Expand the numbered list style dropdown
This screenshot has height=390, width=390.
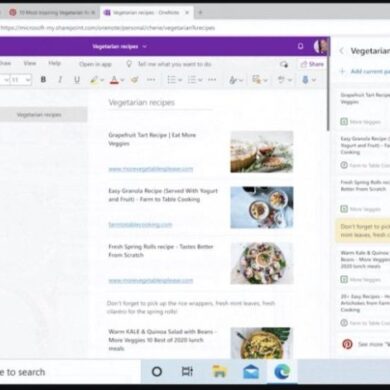coord(200,80)
